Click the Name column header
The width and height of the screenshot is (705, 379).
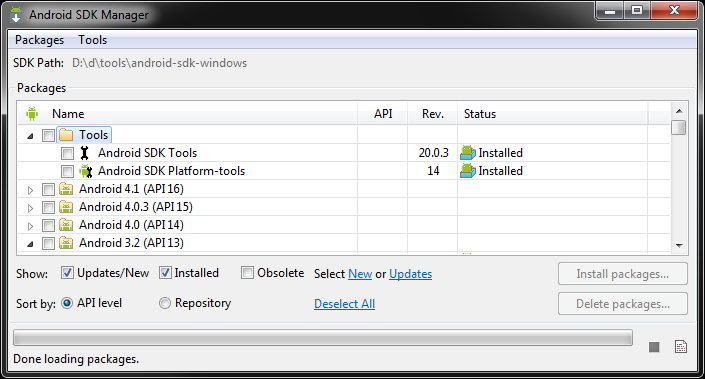68,114
